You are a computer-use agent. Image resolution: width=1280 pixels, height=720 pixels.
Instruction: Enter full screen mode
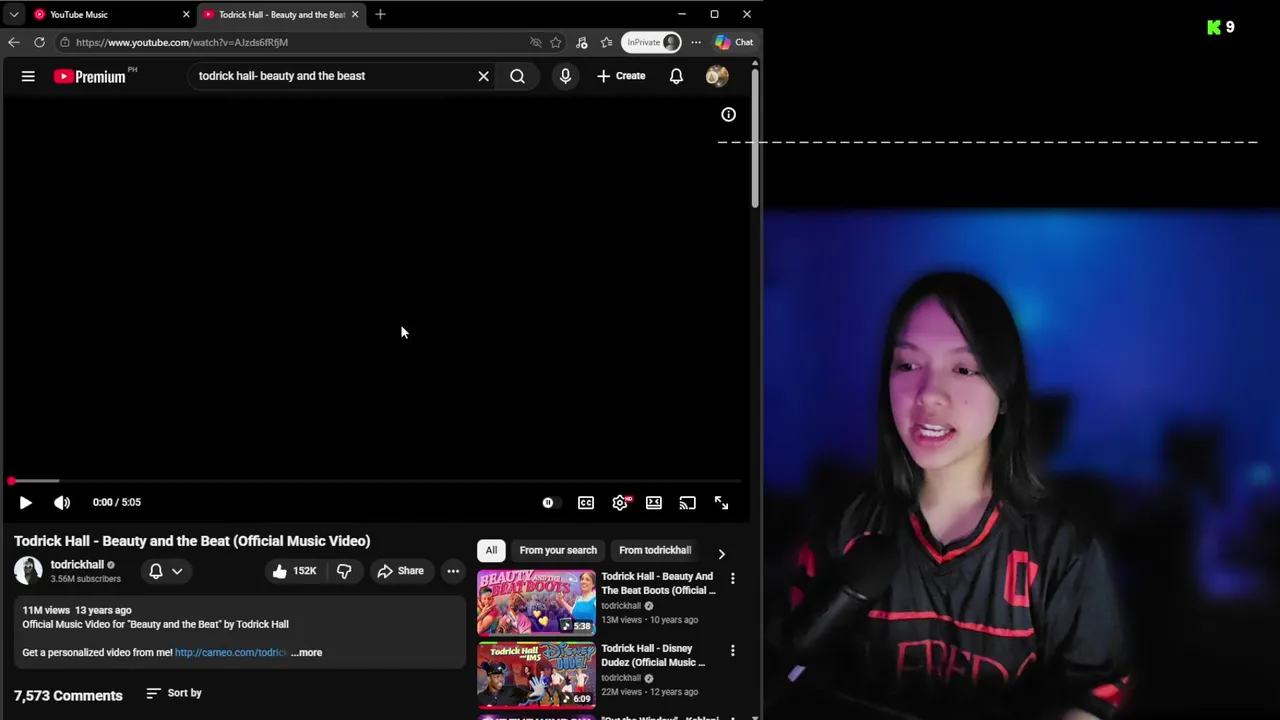tap(721, 503)
